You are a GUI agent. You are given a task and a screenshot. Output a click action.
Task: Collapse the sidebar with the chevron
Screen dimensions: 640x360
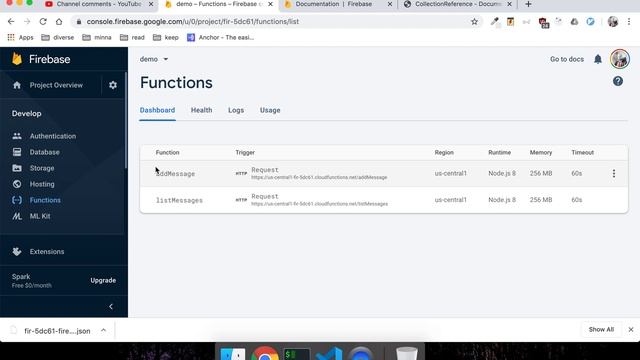pos(111,307)
